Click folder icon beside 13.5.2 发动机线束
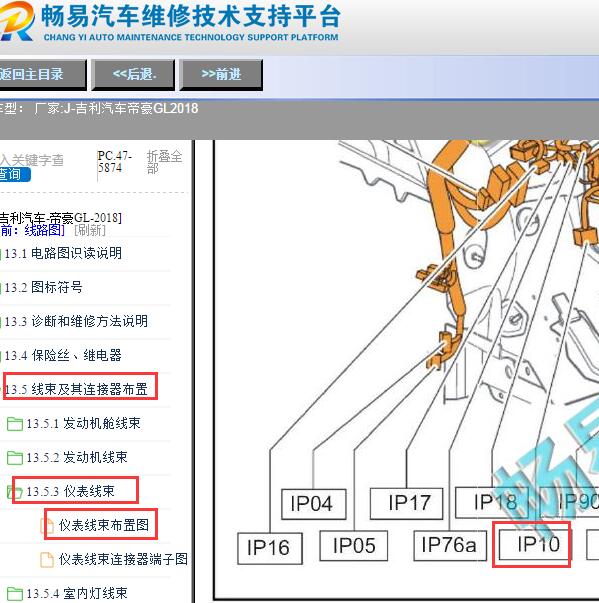 pyautogui.click(x=15, y=458)
